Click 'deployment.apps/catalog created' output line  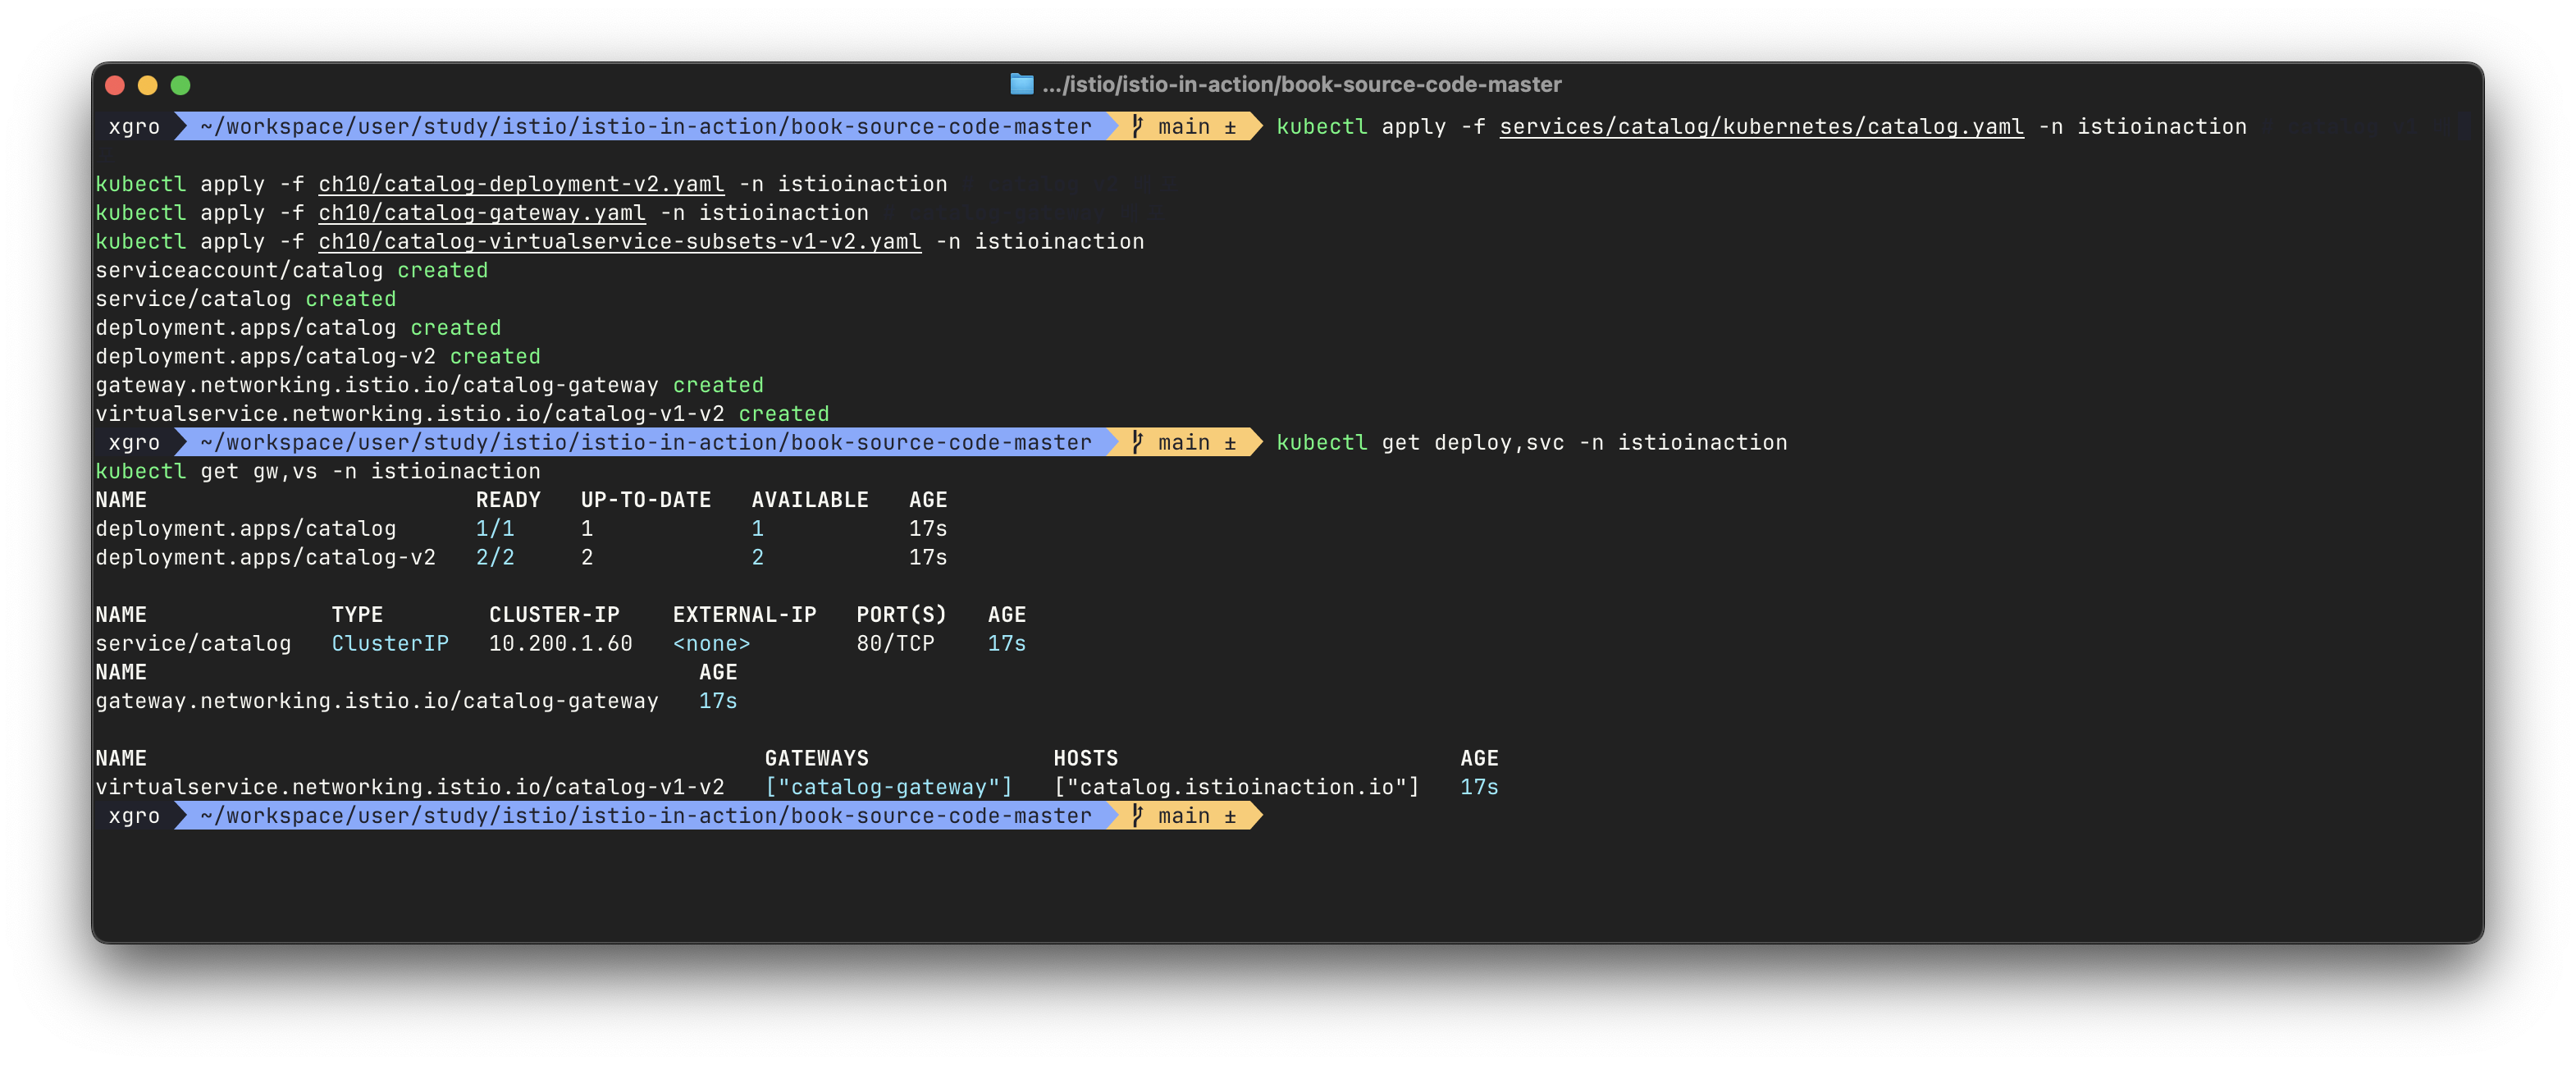click(298, 328)
